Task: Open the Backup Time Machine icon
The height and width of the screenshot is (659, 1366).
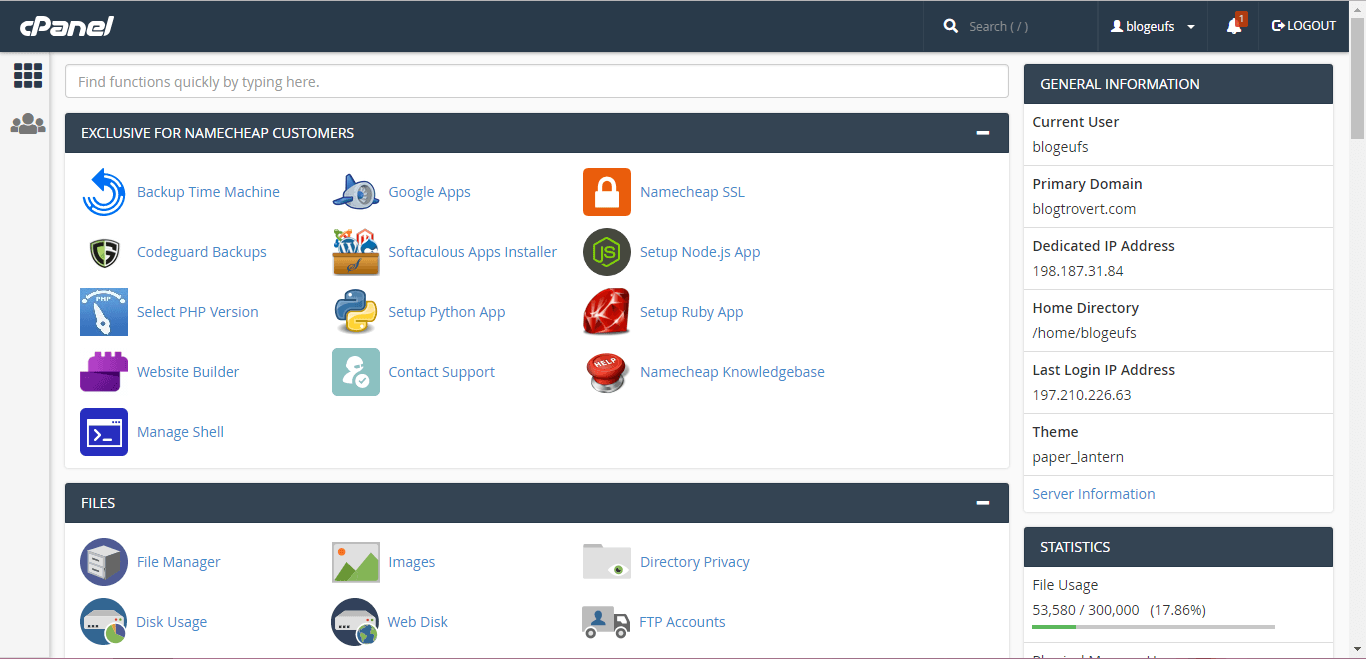Action: [104, 192]
